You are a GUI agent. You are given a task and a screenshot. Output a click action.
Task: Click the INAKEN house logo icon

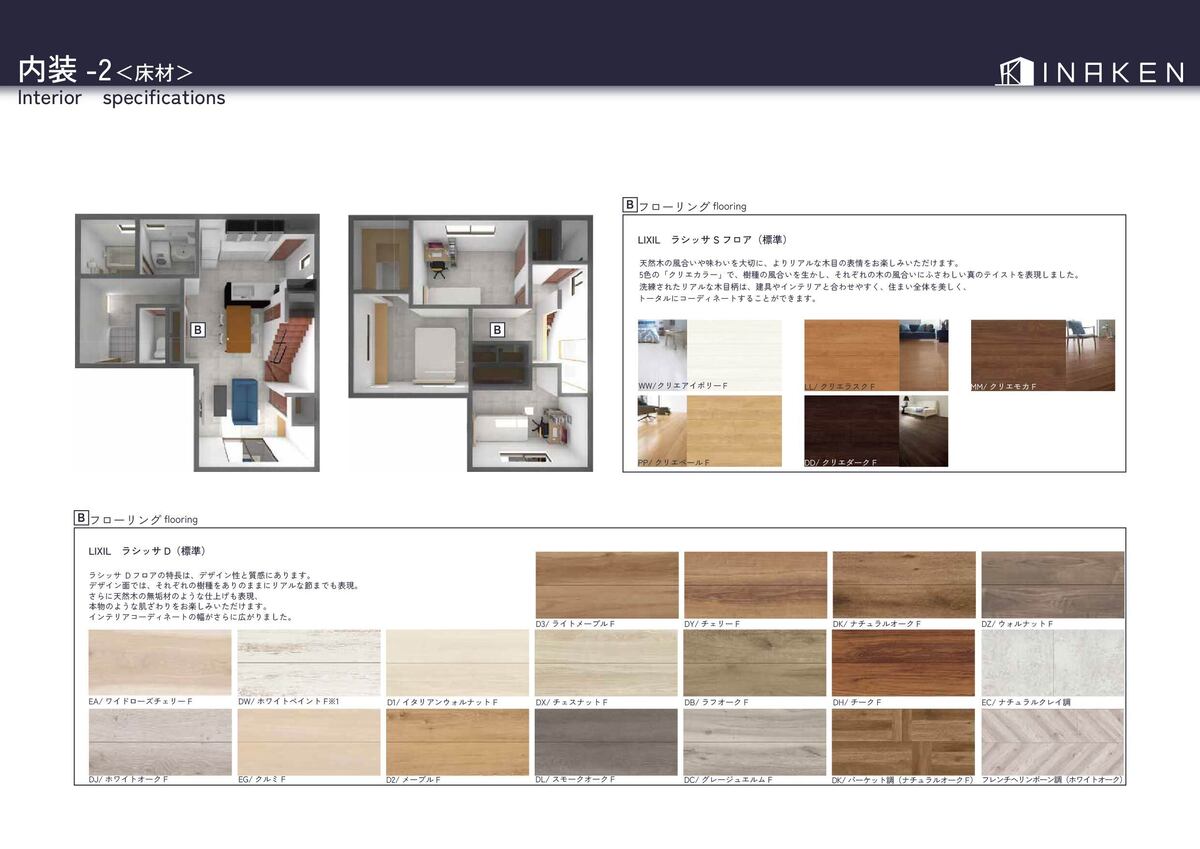coord(1013,71)
